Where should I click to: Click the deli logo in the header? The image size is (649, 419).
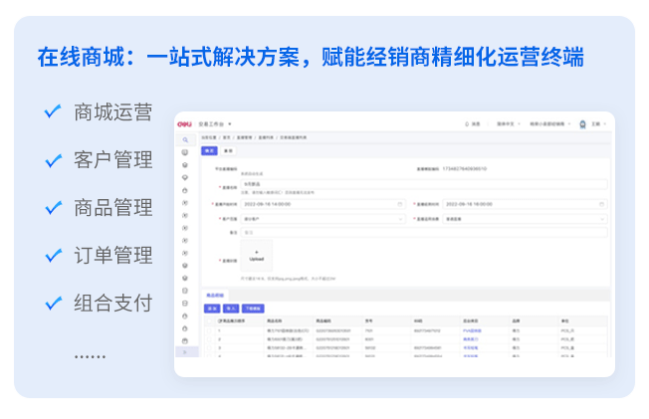[x=185, y=124]
